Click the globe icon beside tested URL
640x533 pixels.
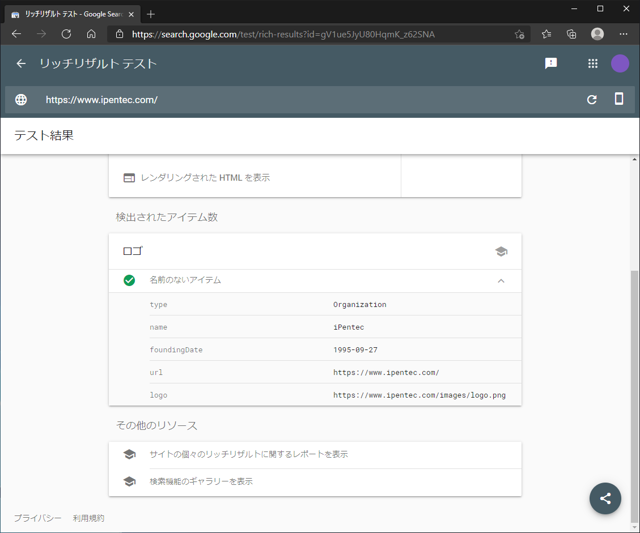click(21, 100)
